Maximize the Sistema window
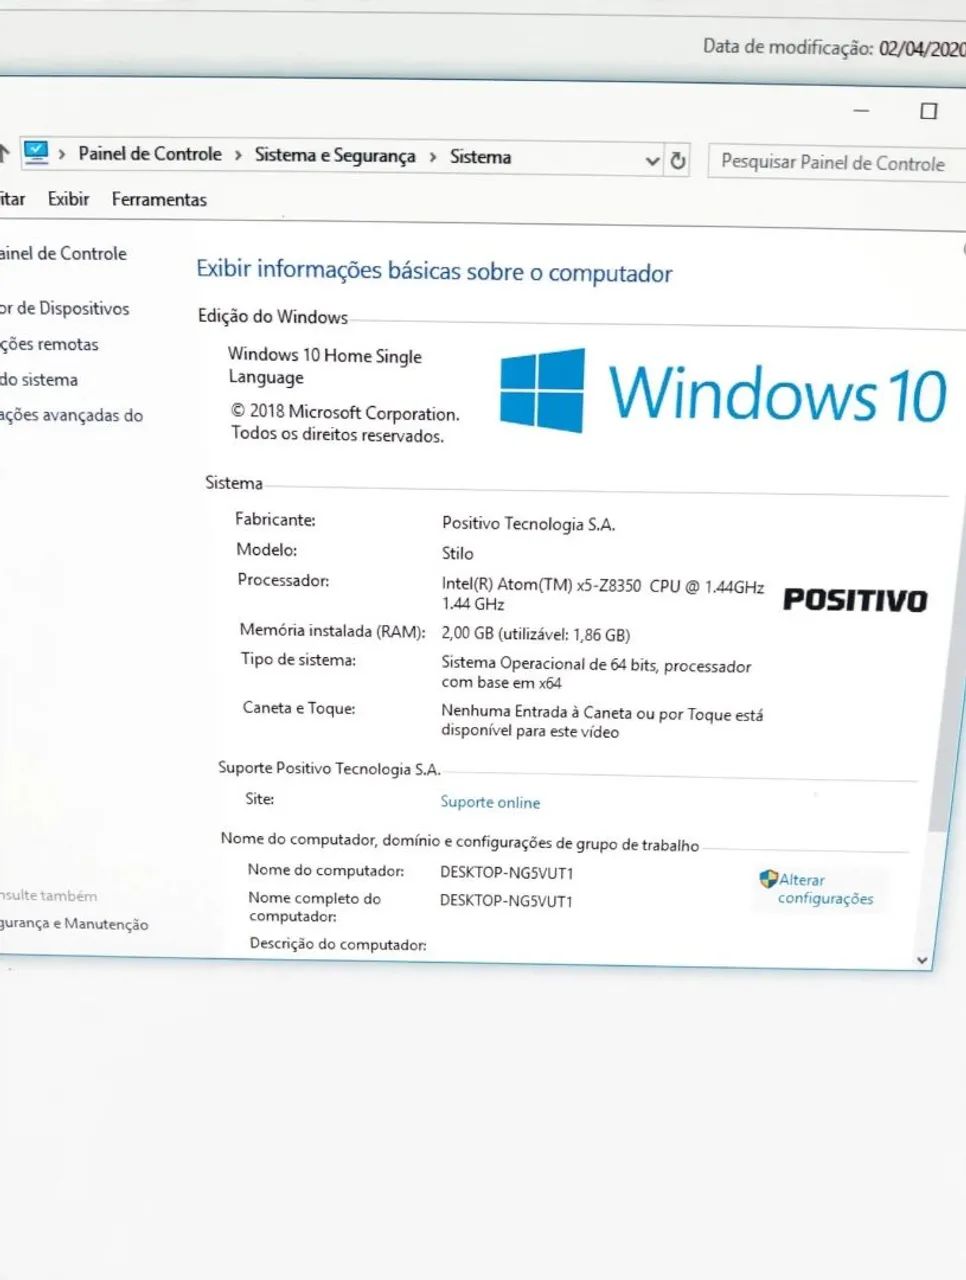Screen dimensions: 966x1280 point(929,111)
